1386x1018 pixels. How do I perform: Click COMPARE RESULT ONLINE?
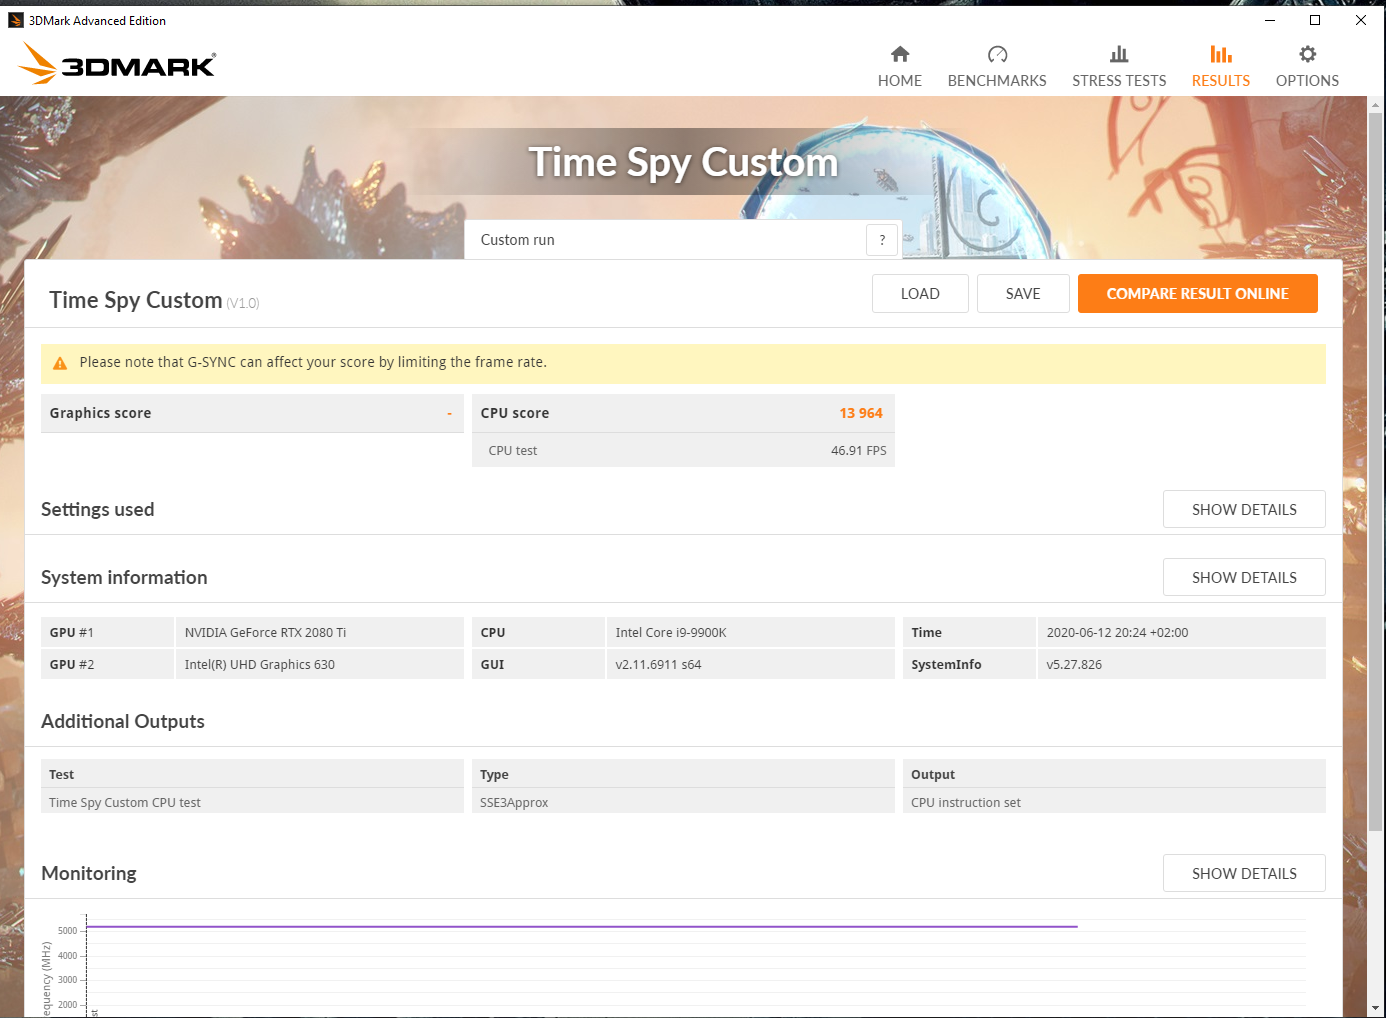click(x=1198, y=294)
